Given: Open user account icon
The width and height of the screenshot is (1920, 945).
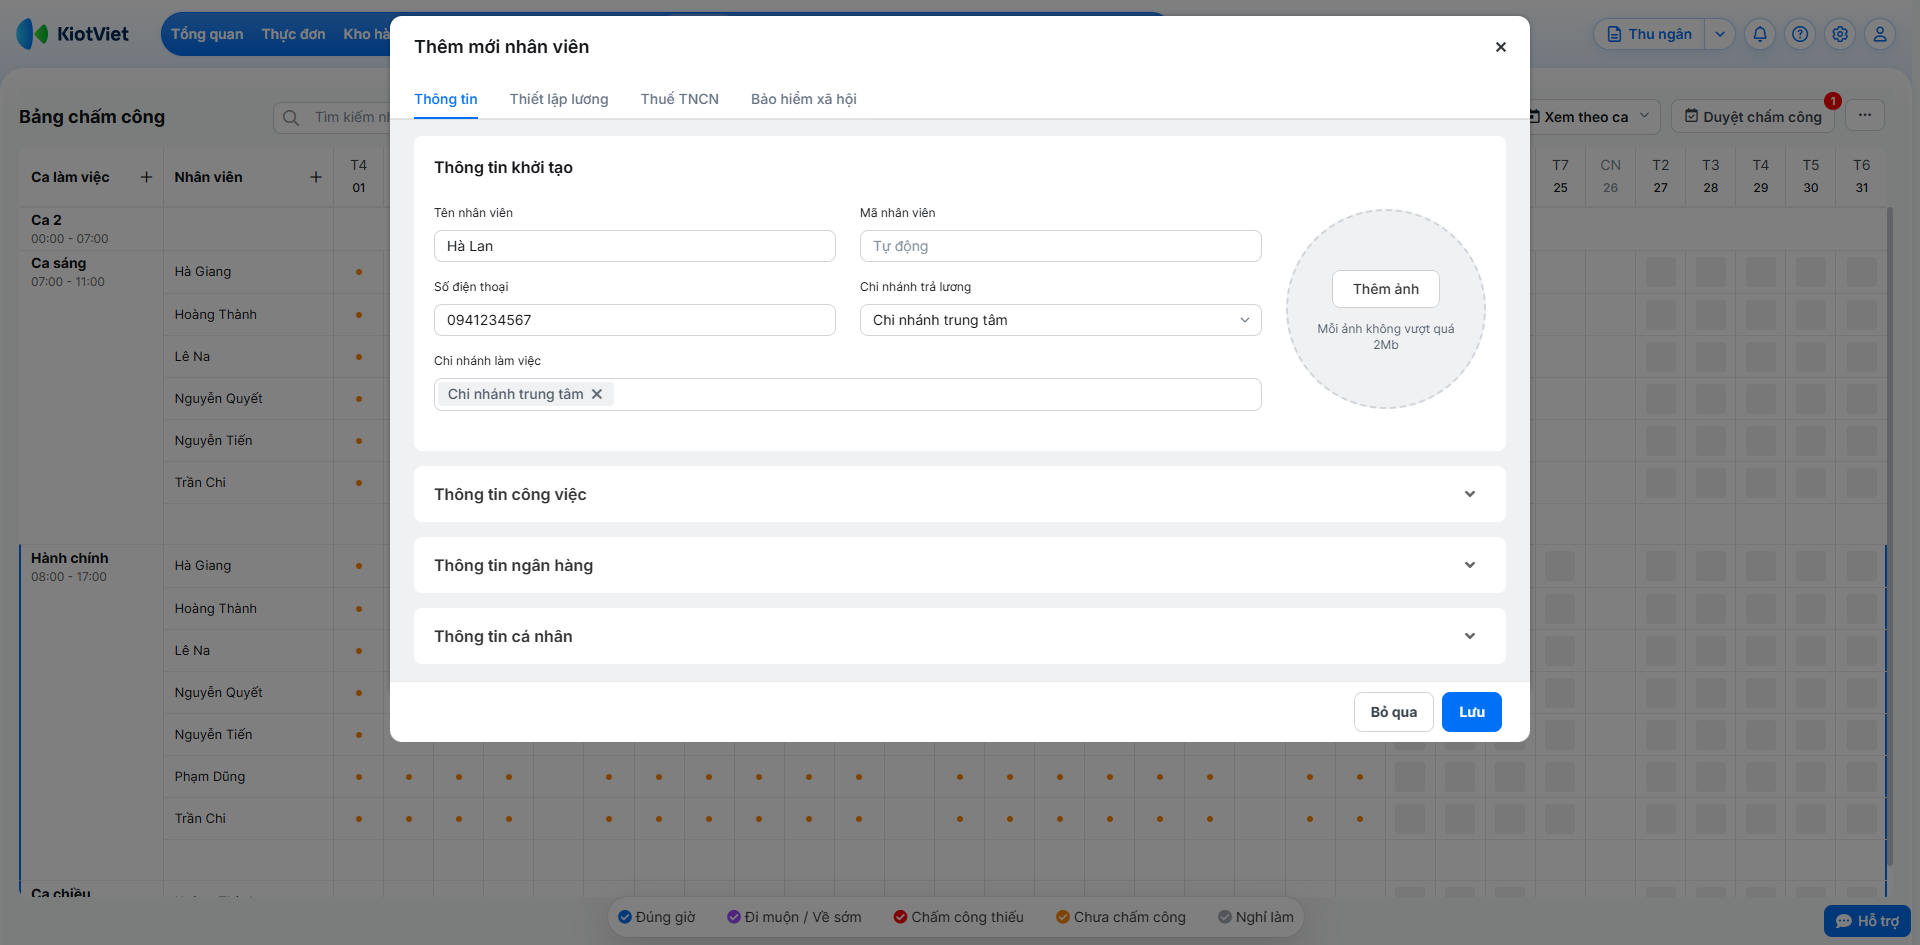Looking at the screenshot, I should point(1880,34).
